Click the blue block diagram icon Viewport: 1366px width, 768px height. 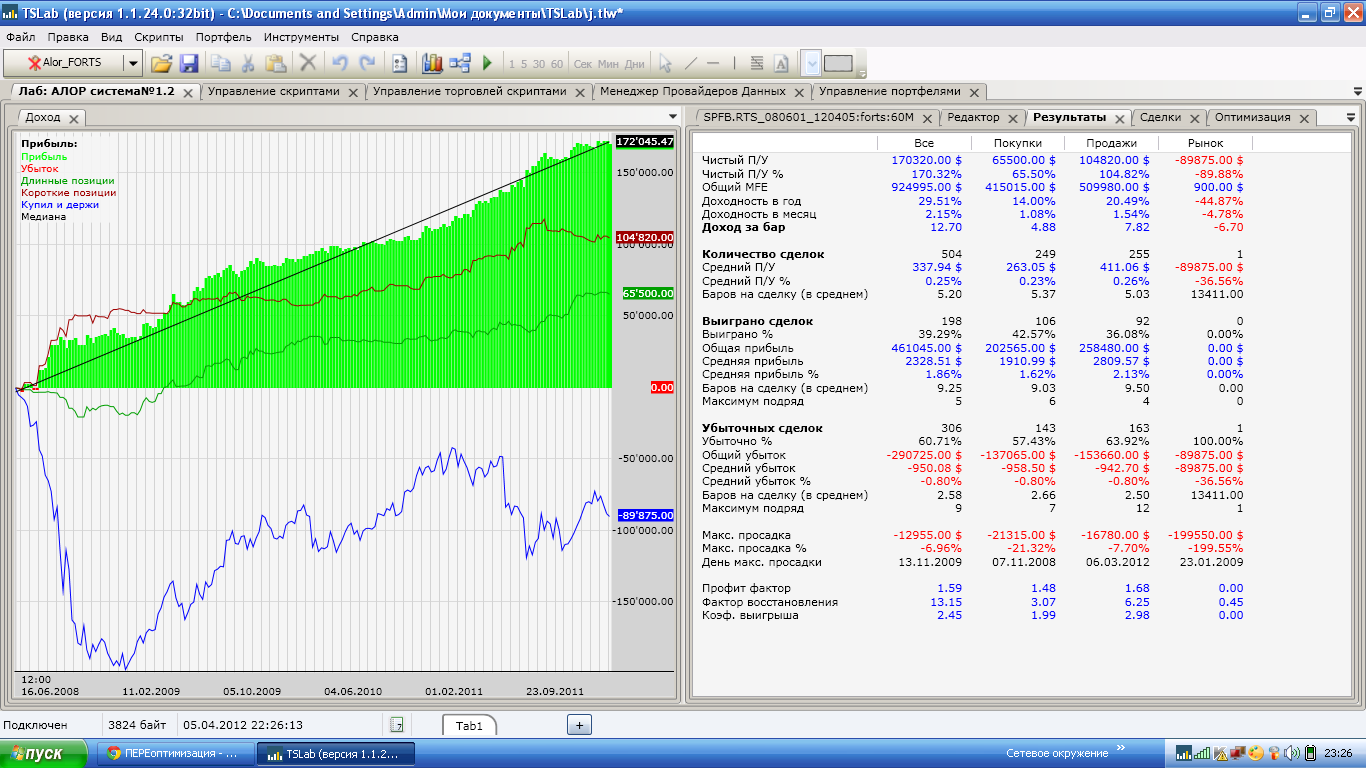pos(460,63)
